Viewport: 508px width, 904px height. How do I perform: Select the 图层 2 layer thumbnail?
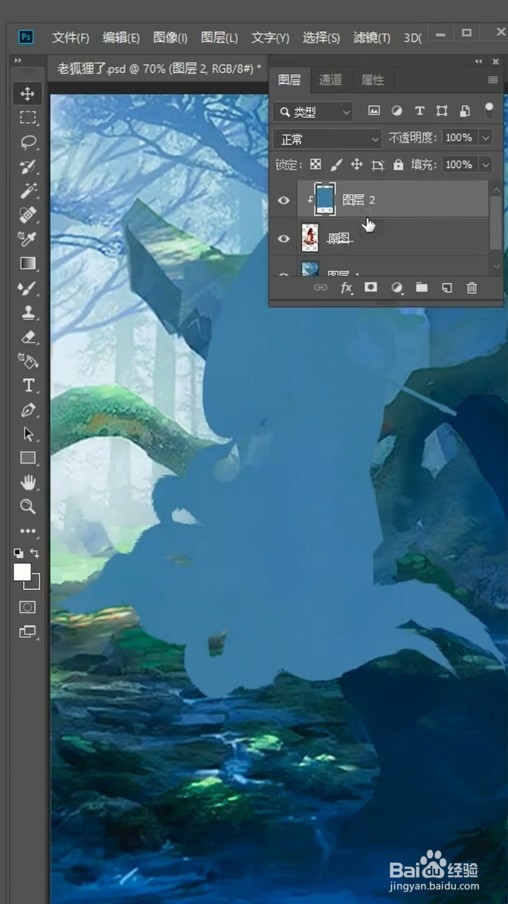pyautogui.click(x=325, y=199)
